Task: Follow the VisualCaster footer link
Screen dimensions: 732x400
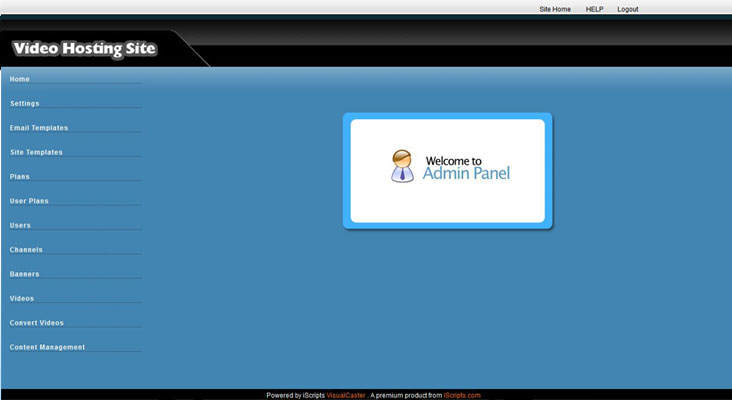Action: 345,395
